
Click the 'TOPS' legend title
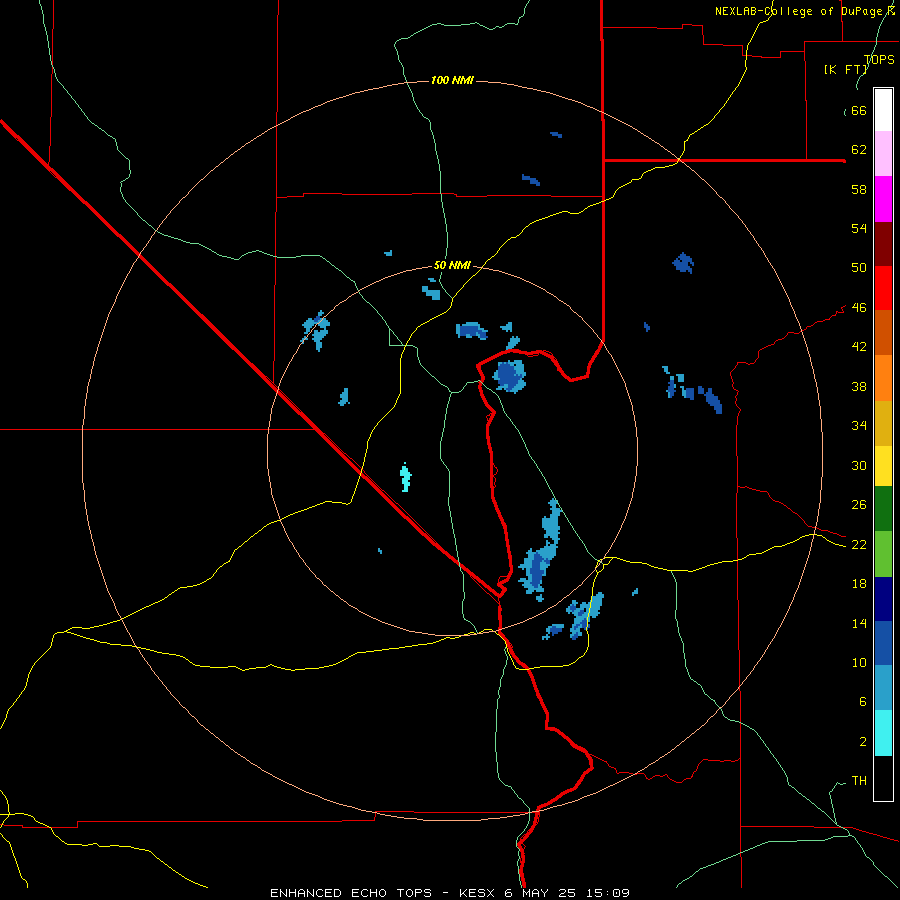[879, 60]
